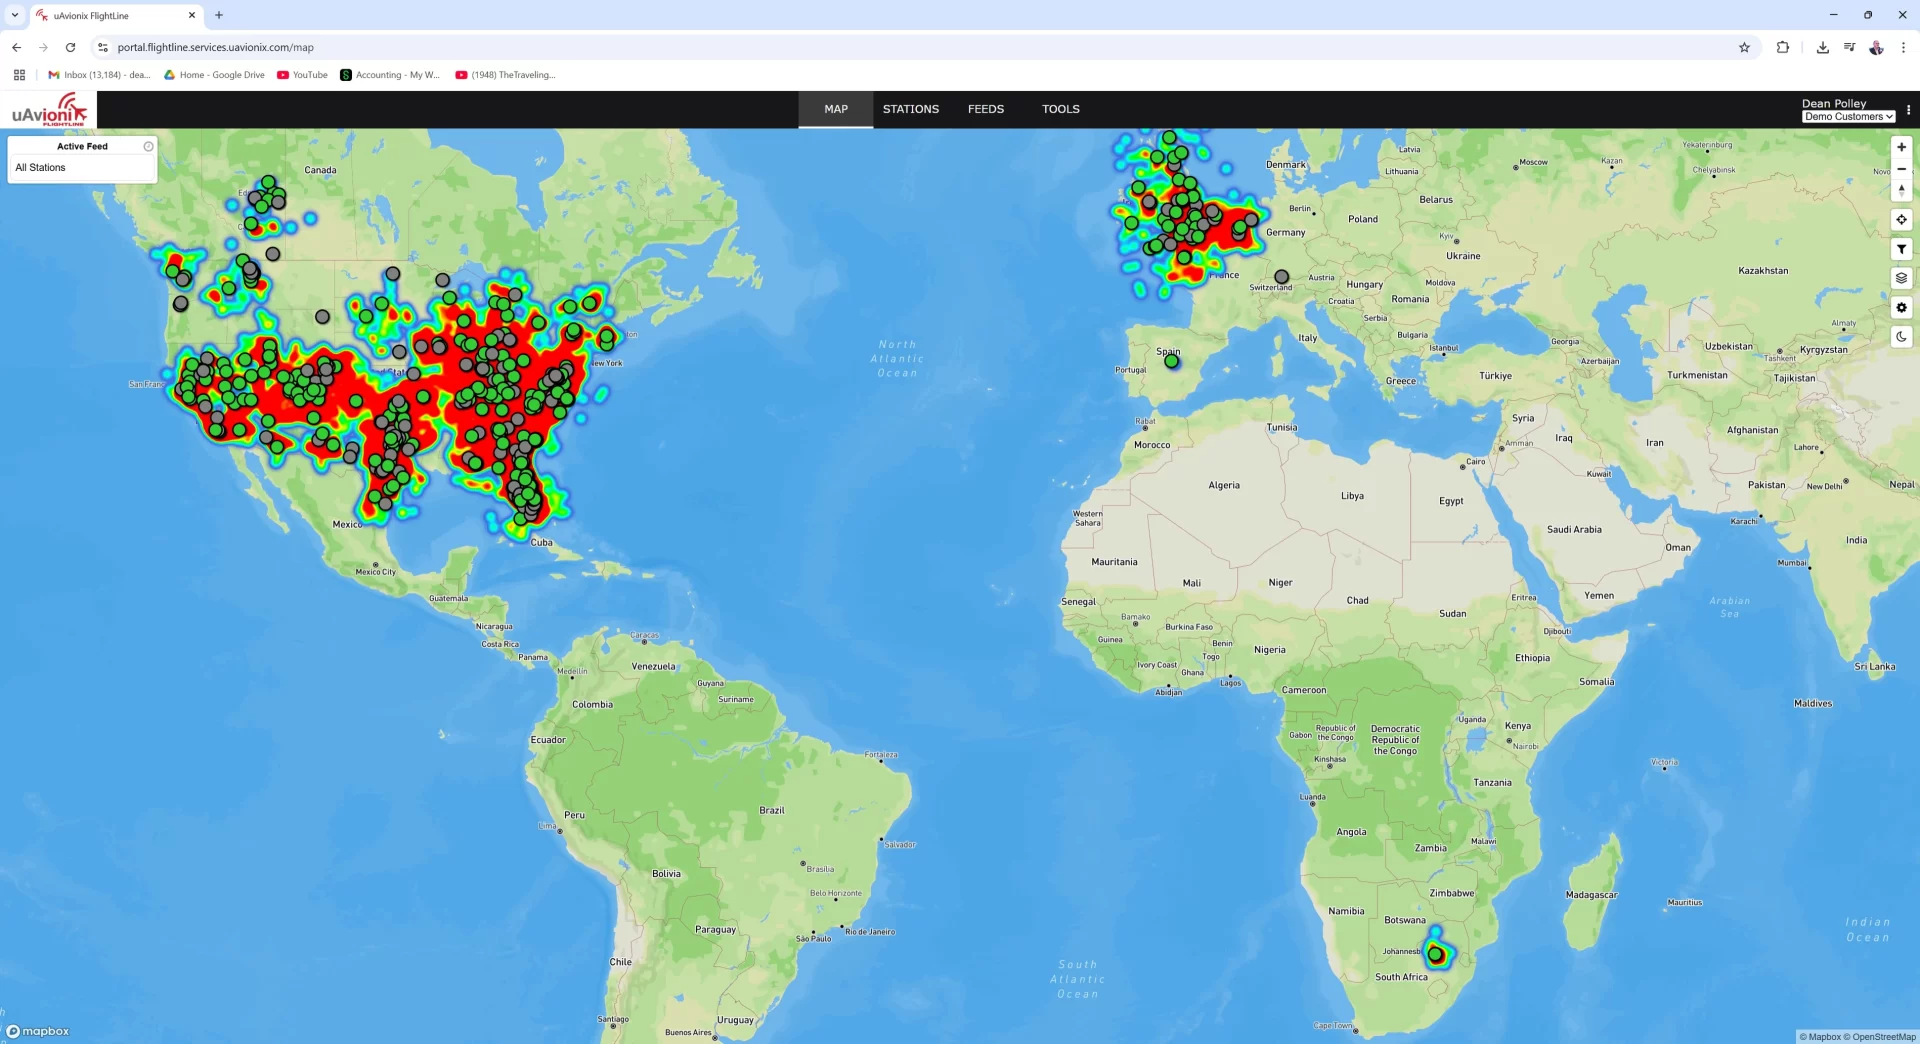Open the STATIONS tab
1920x1044 pixels.
click(x=910, y=109)
